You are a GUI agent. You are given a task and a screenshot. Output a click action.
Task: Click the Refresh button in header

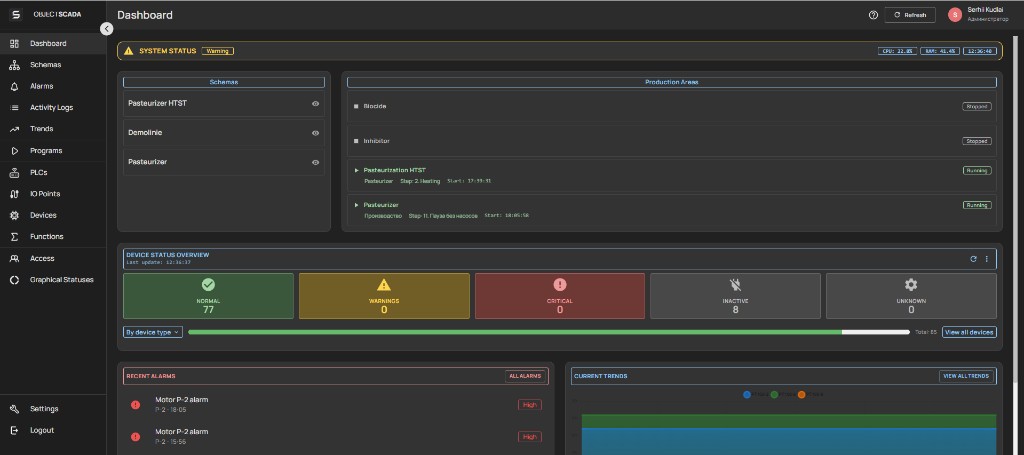(x=910, y=15)
